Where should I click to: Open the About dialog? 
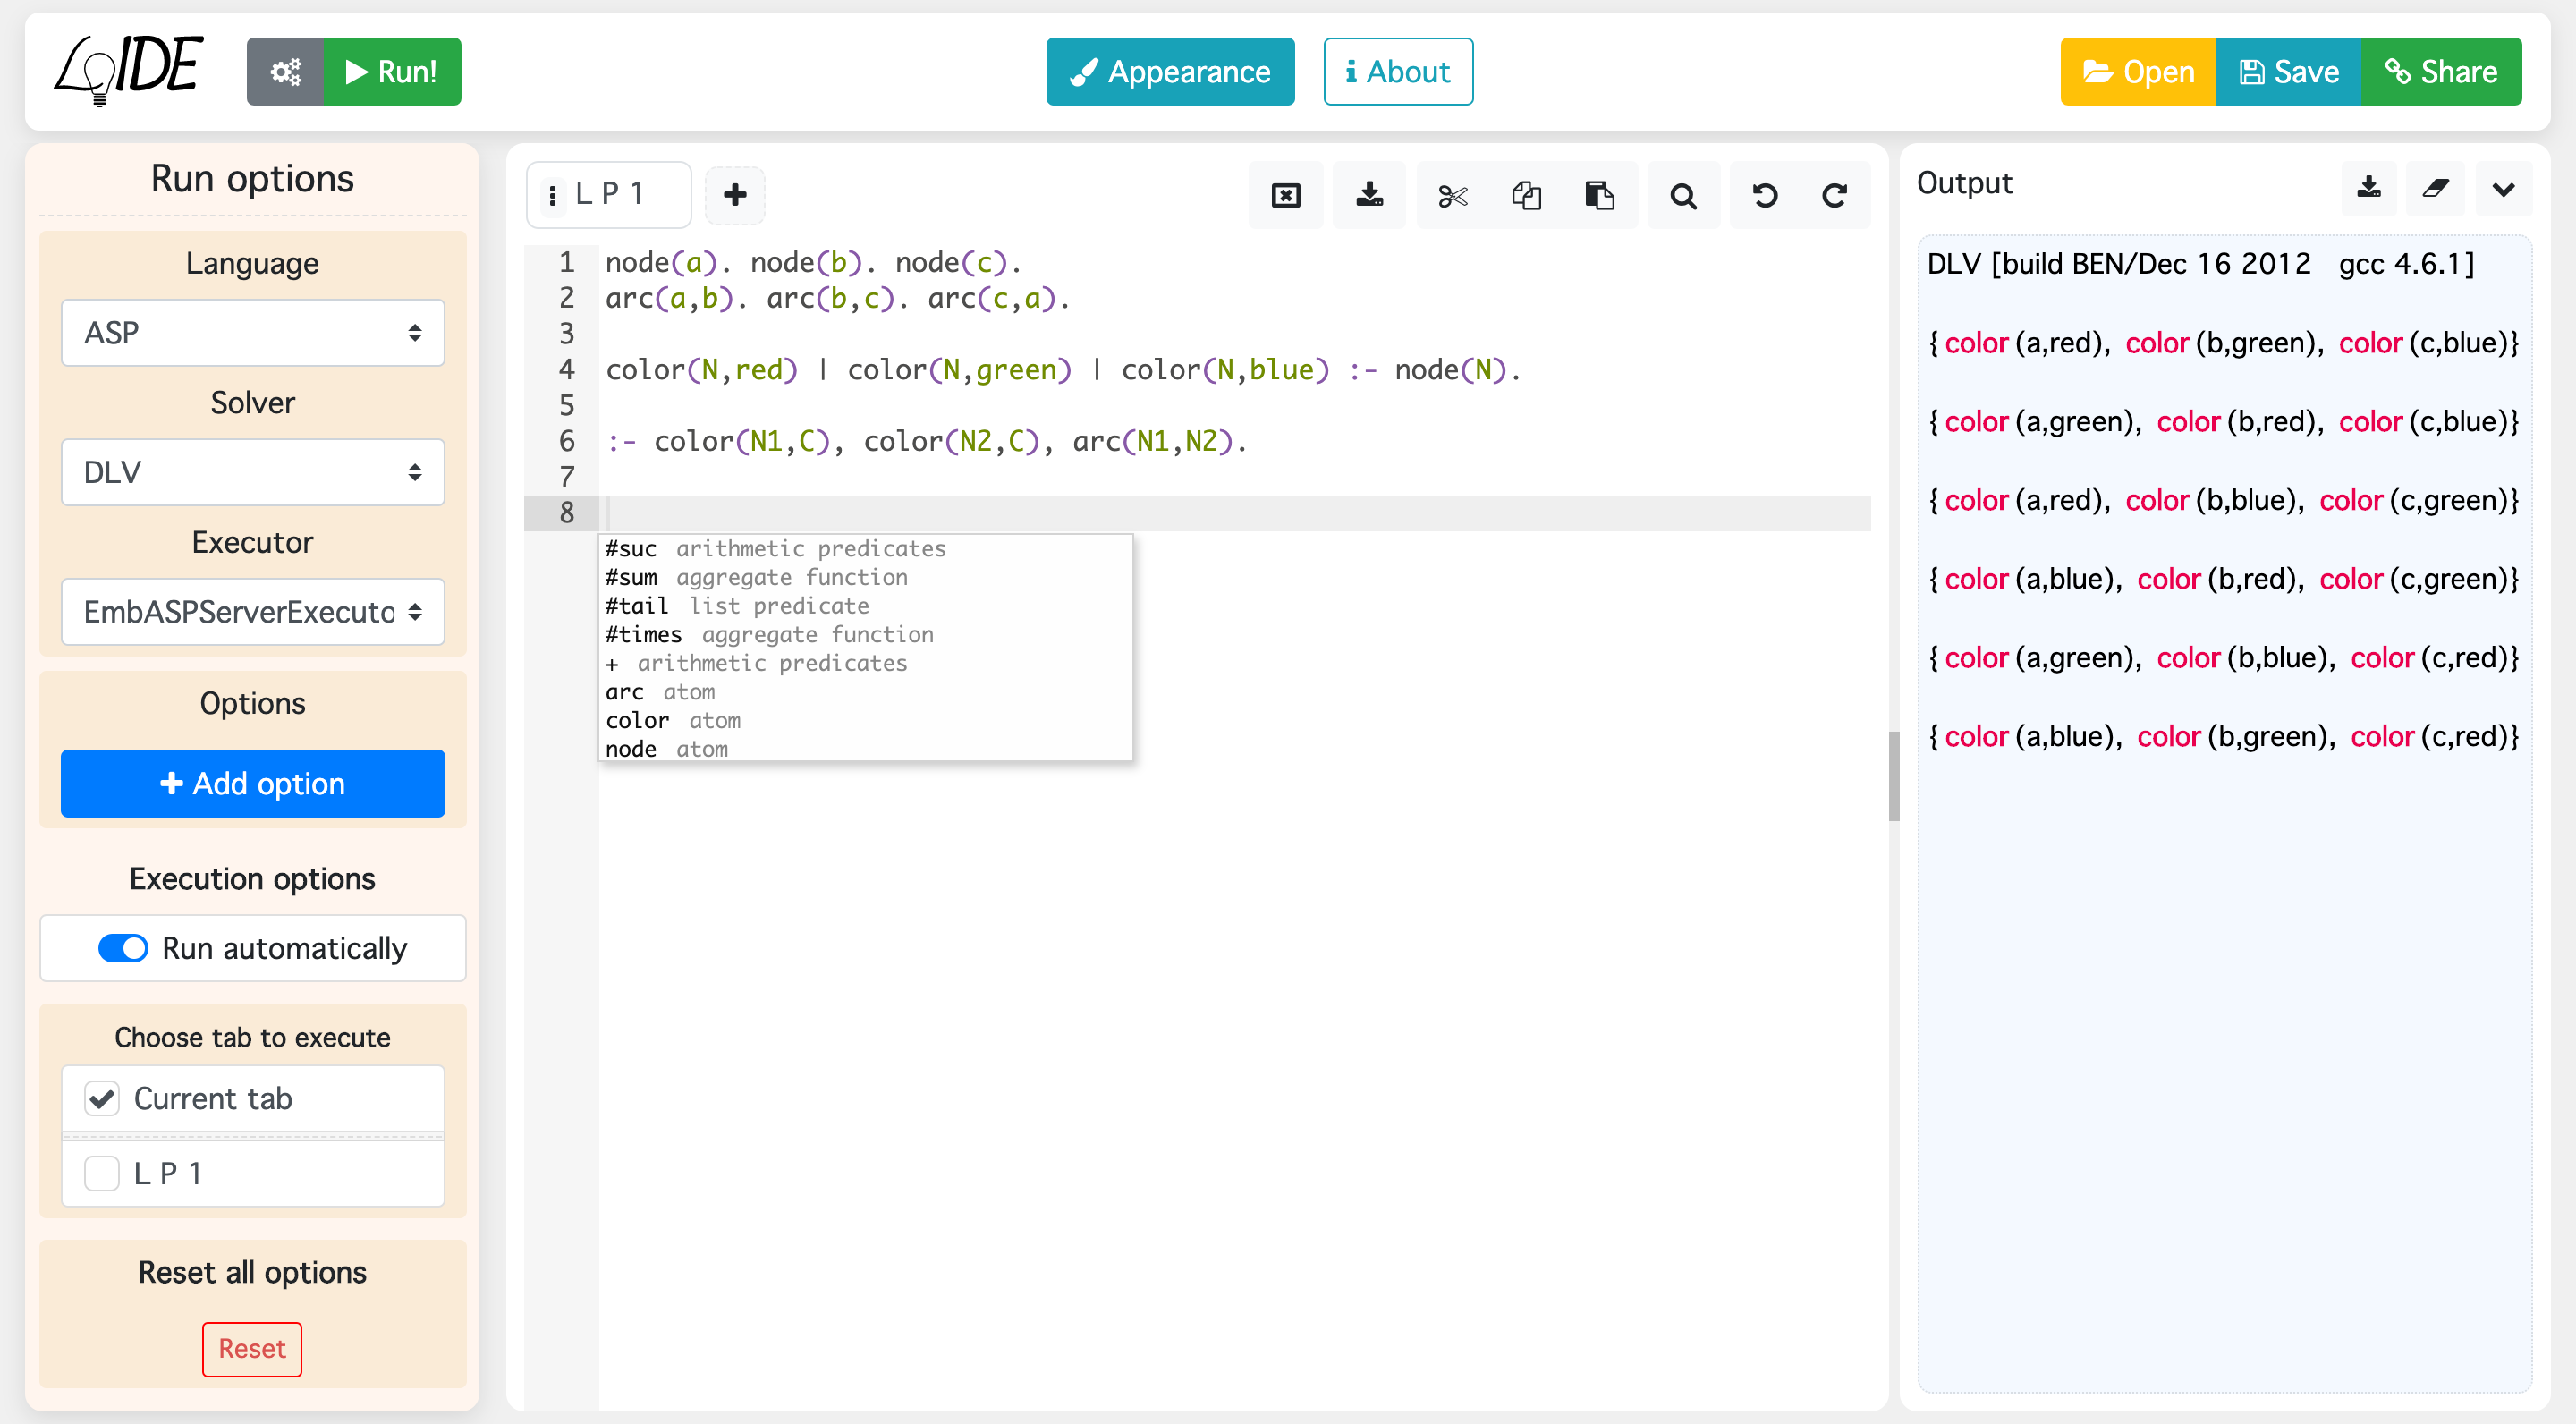pyautogui.click(x=1397, y=71)
